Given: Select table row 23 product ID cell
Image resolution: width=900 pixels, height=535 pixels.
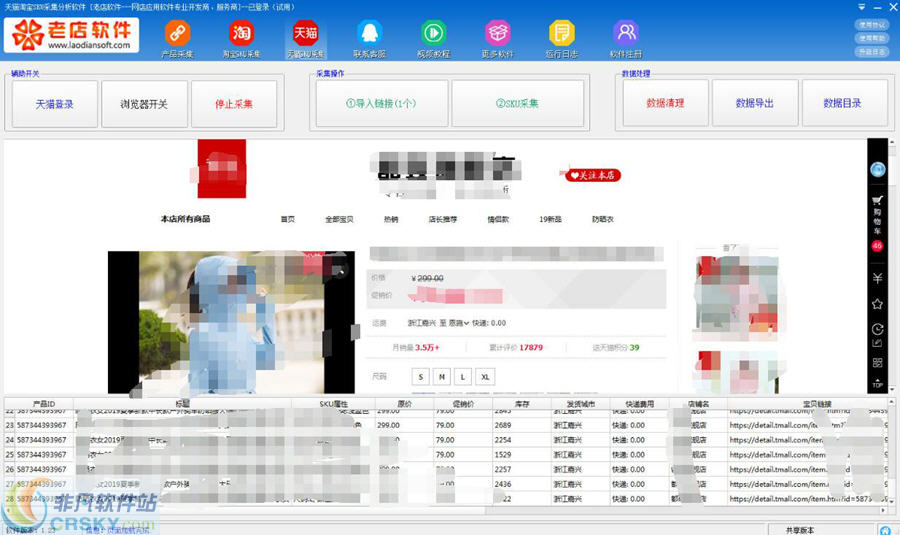Looking at the screenshot, I should 41,425.
